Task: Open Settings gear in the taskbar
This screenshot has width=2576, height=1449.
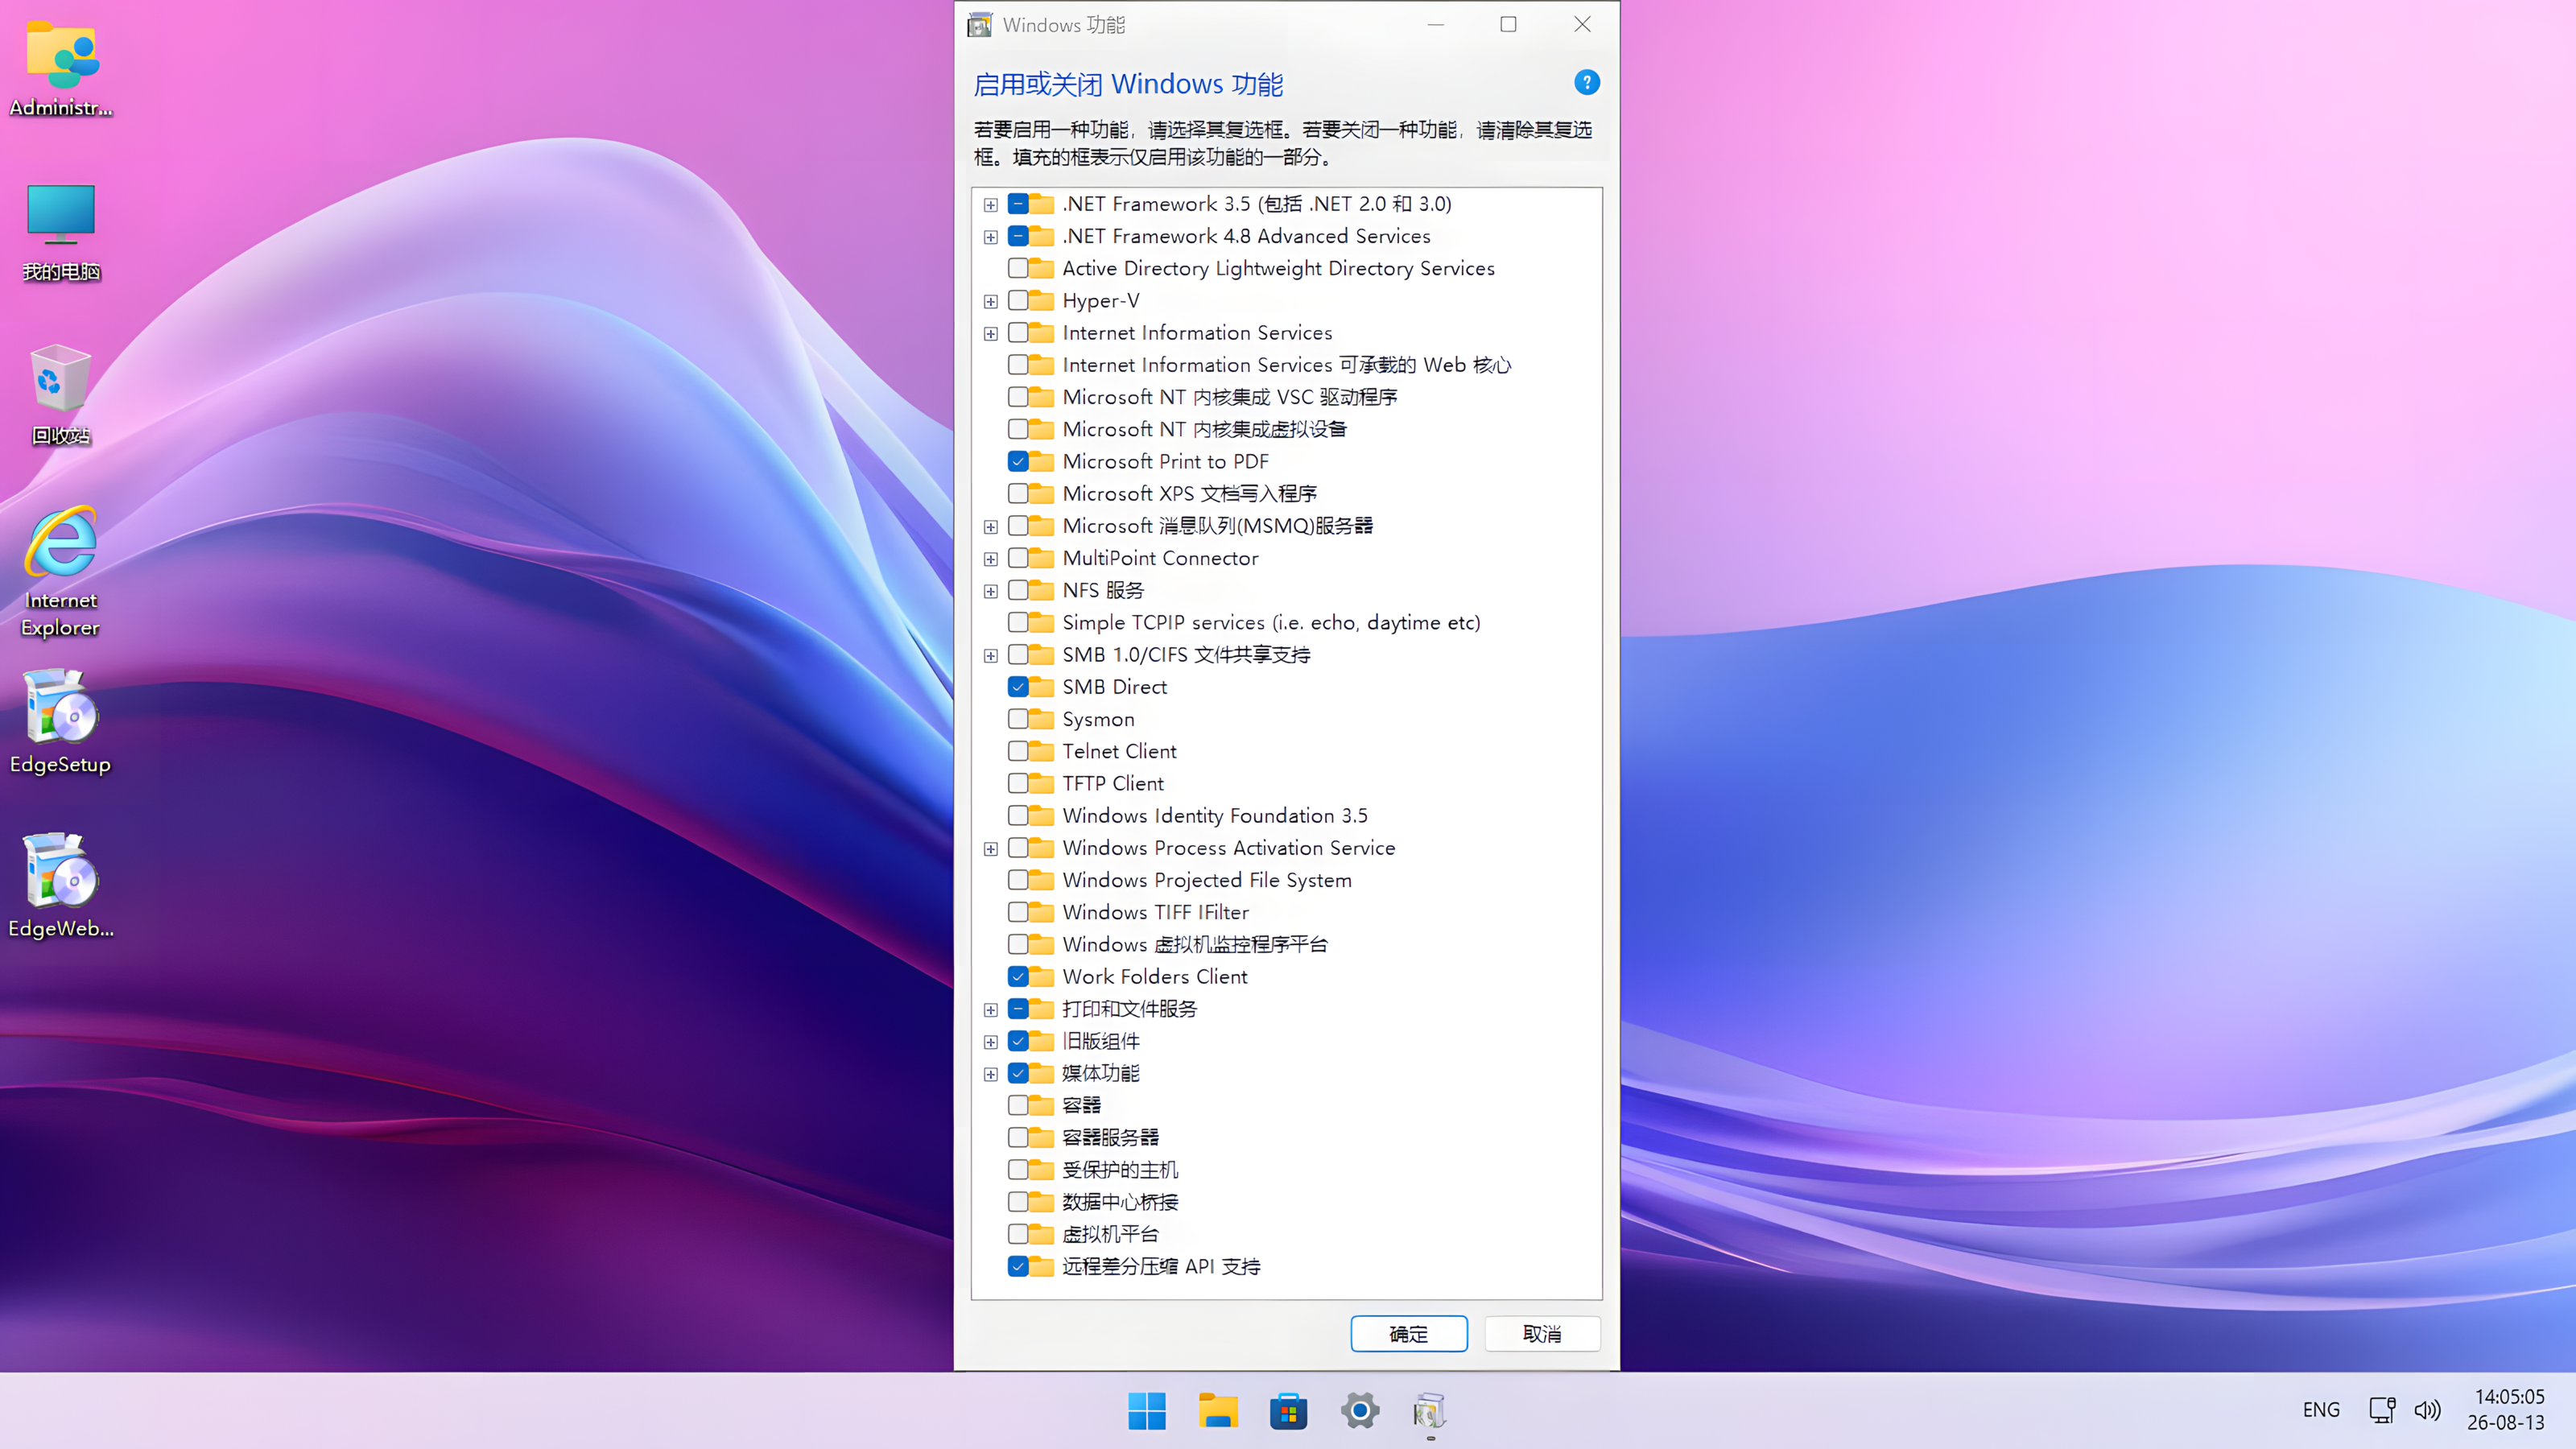Action: click(x=1360, y=1411)
